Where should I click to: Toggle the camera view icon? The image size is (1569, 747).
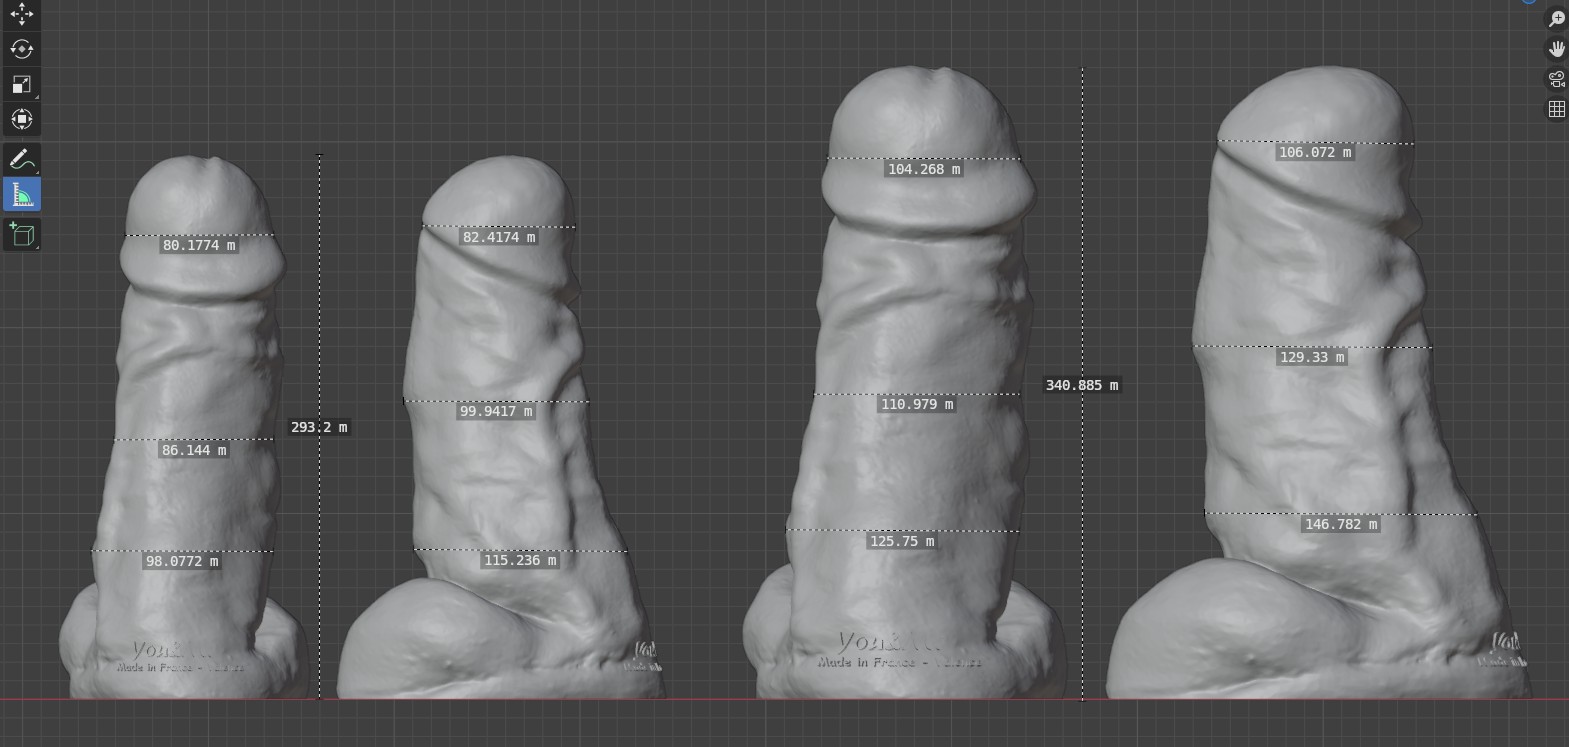coord(1556,79)
